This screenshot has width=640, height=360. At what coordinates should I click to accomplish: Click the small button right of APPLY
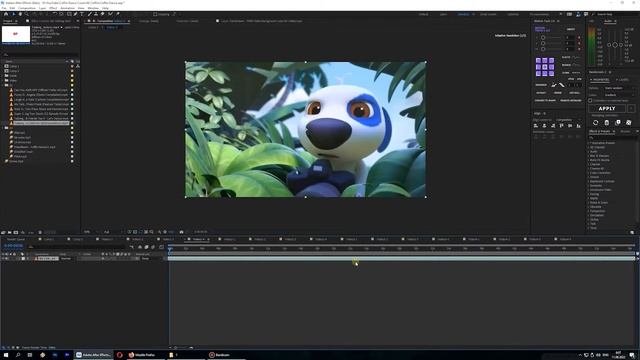(x=631, y=109)
